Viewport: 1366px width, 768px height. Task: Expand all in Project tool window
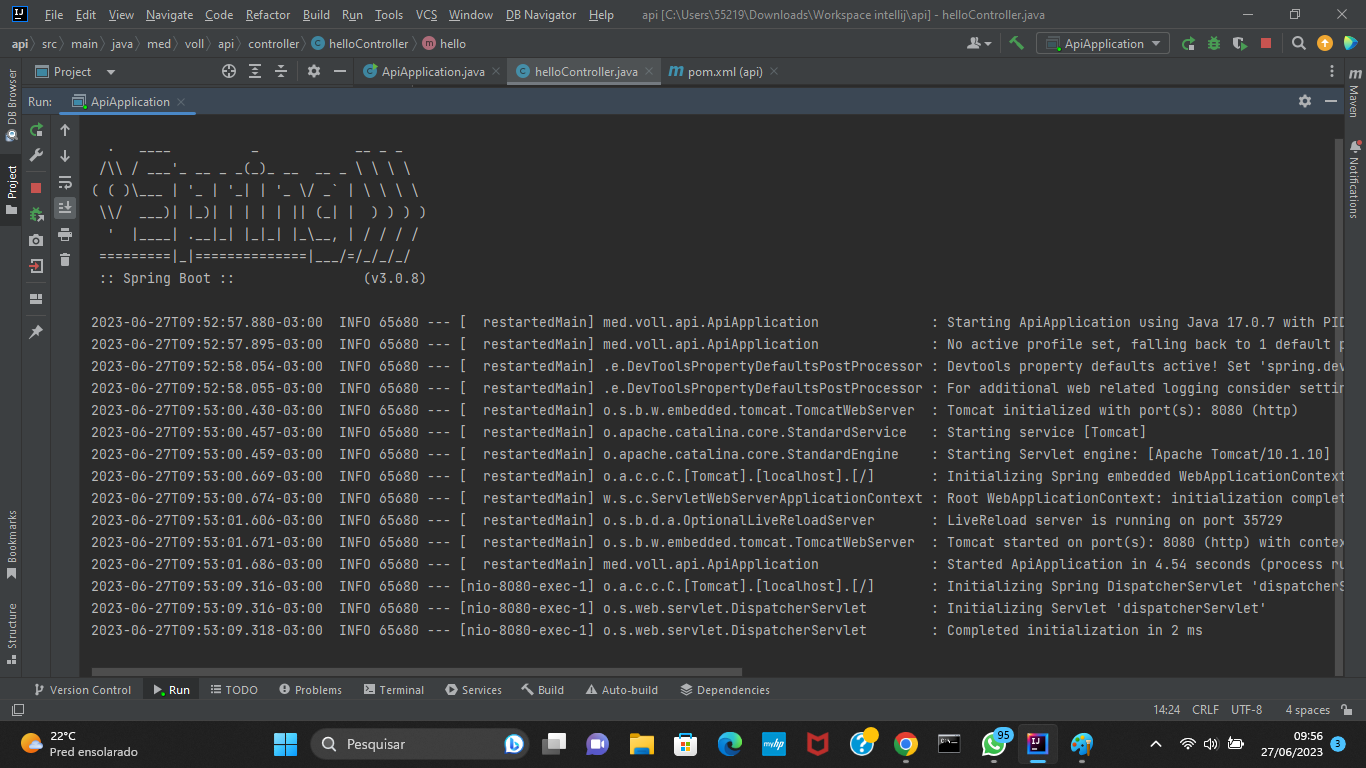click(x=255, y=71)
